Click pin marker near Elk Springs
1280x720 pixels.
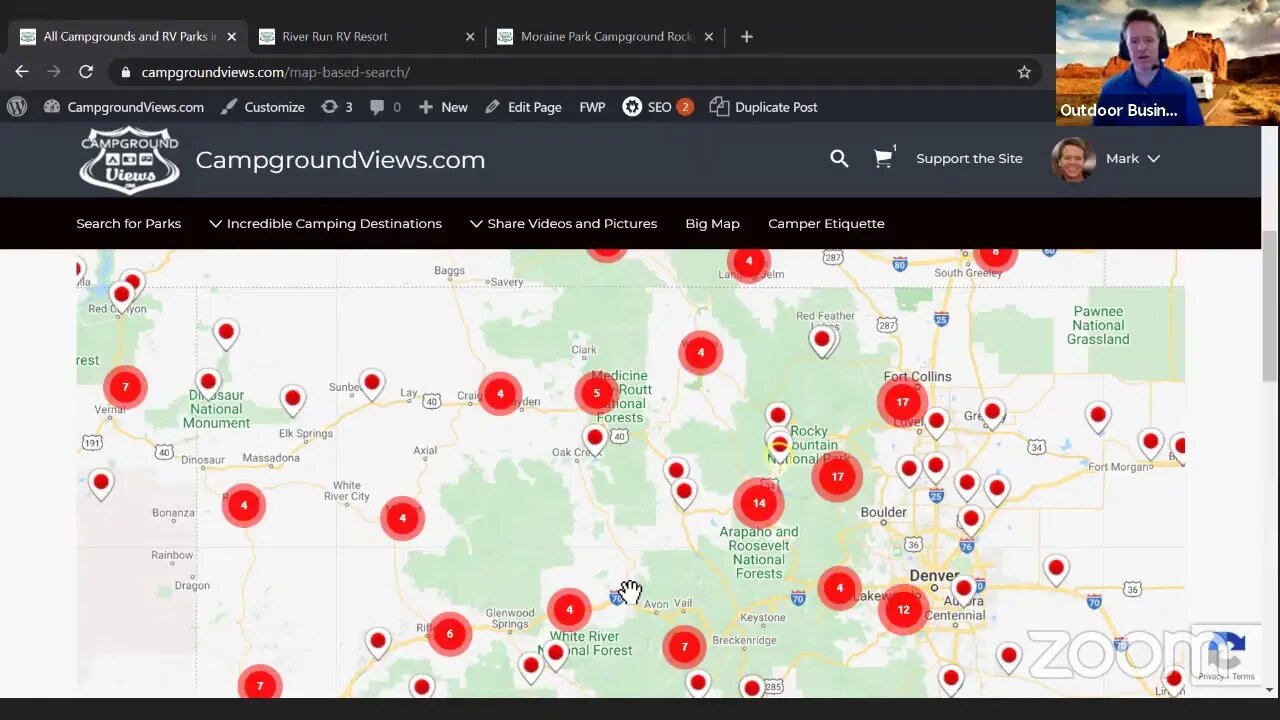click(x=292, y=400)
